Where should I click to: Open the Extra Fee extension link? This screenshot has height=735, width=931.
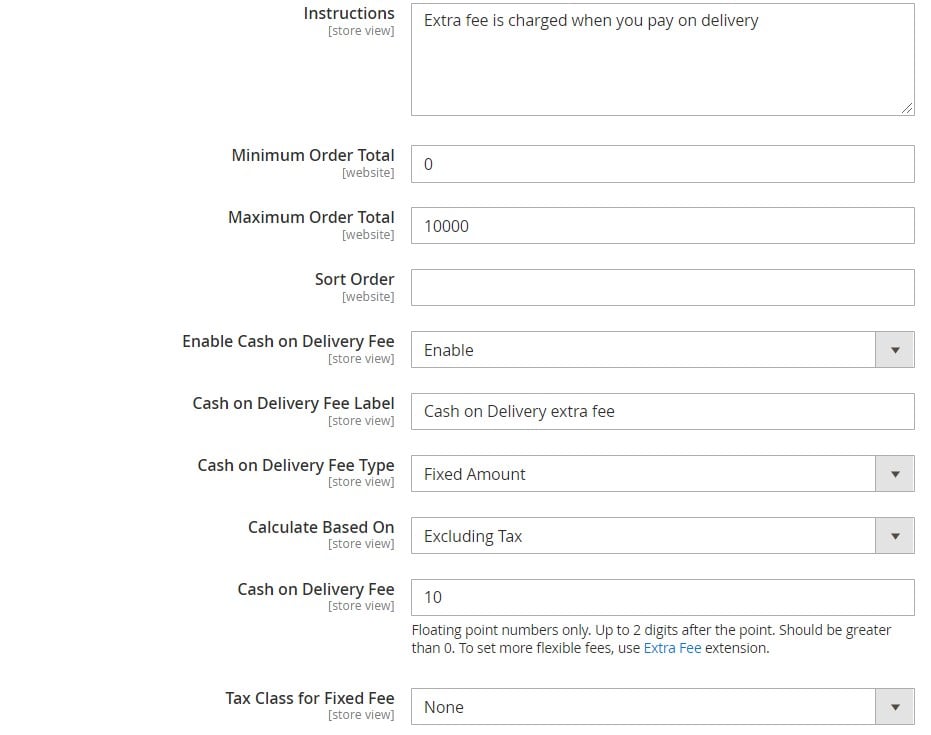pyautogui.click(x=672, y=648)
